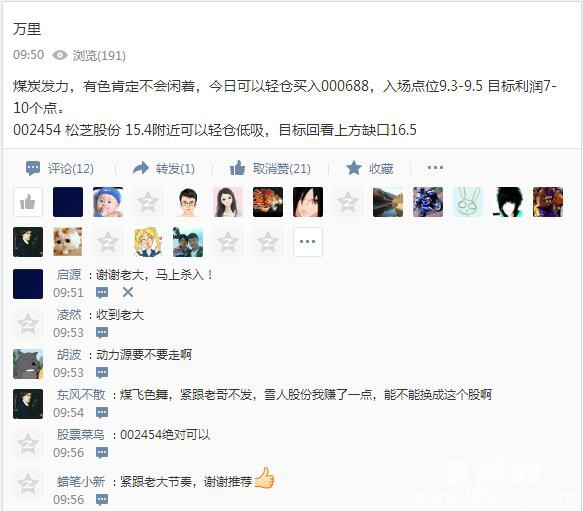Open the baby with blue hat avatar

108,202
